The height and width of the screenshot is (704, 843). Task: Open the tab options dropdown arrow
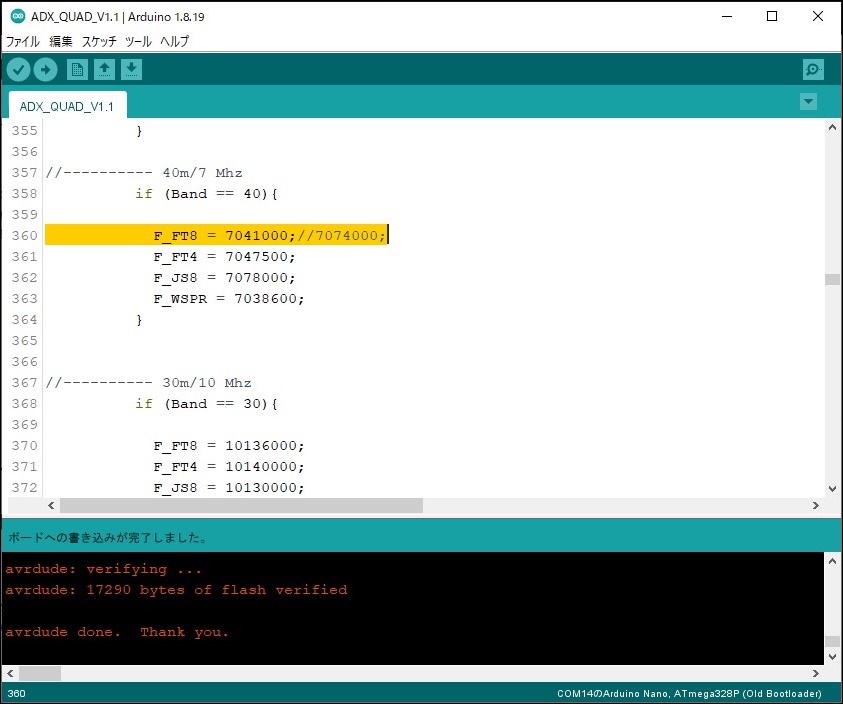808,101
